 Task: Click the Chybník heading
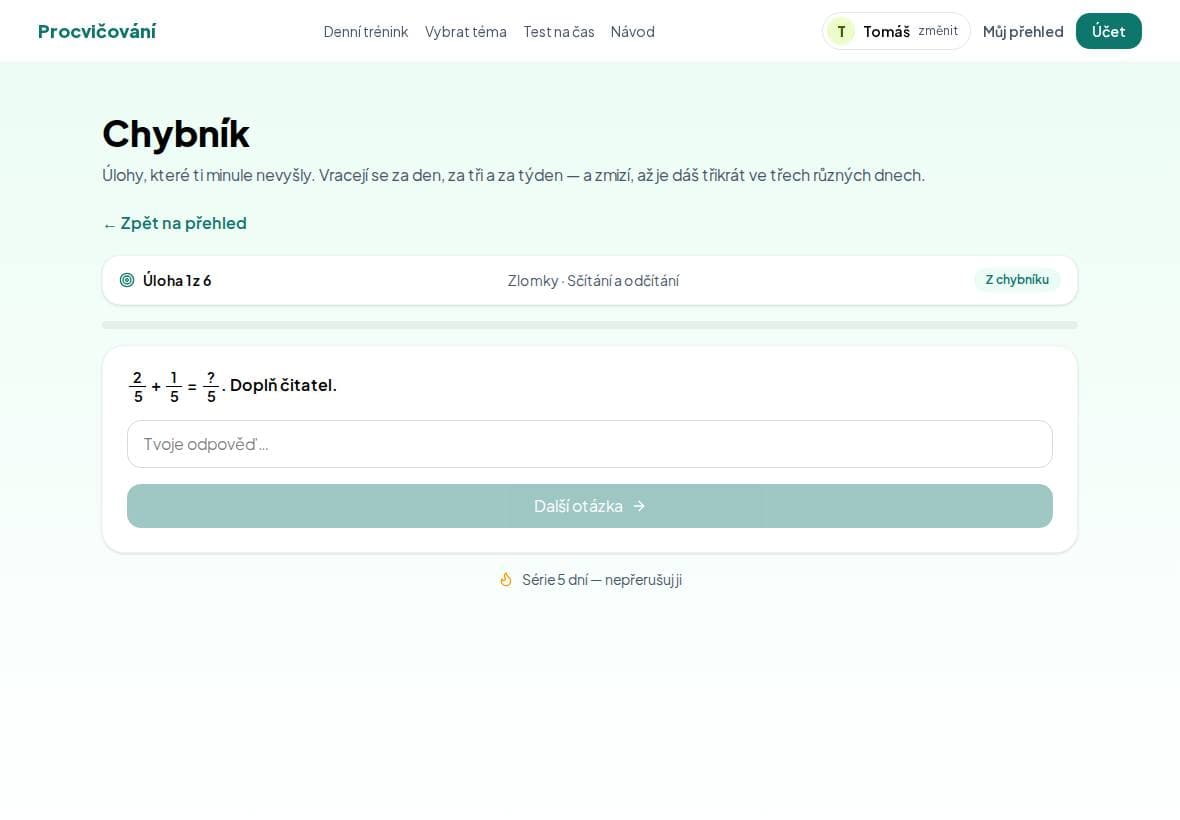point(176,134)
